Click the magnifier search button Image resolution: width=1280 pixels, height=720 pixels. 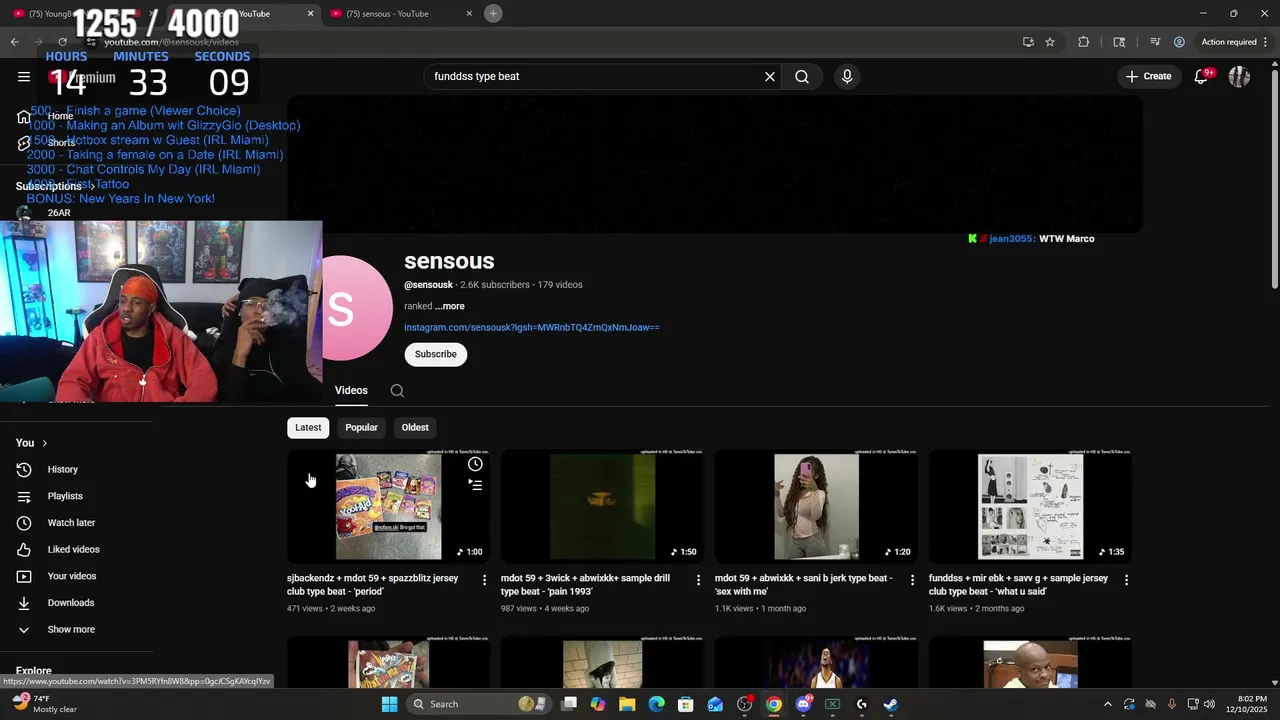pos(802,76)
